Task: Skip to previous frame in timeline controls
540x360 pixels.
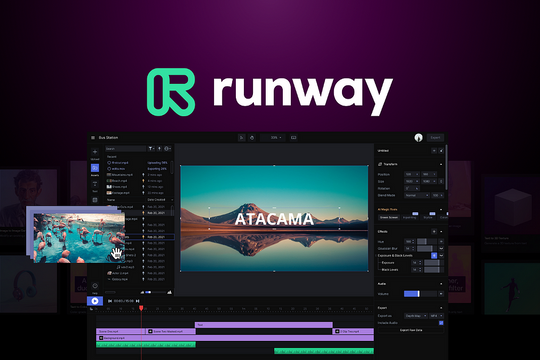Action: 110,301
